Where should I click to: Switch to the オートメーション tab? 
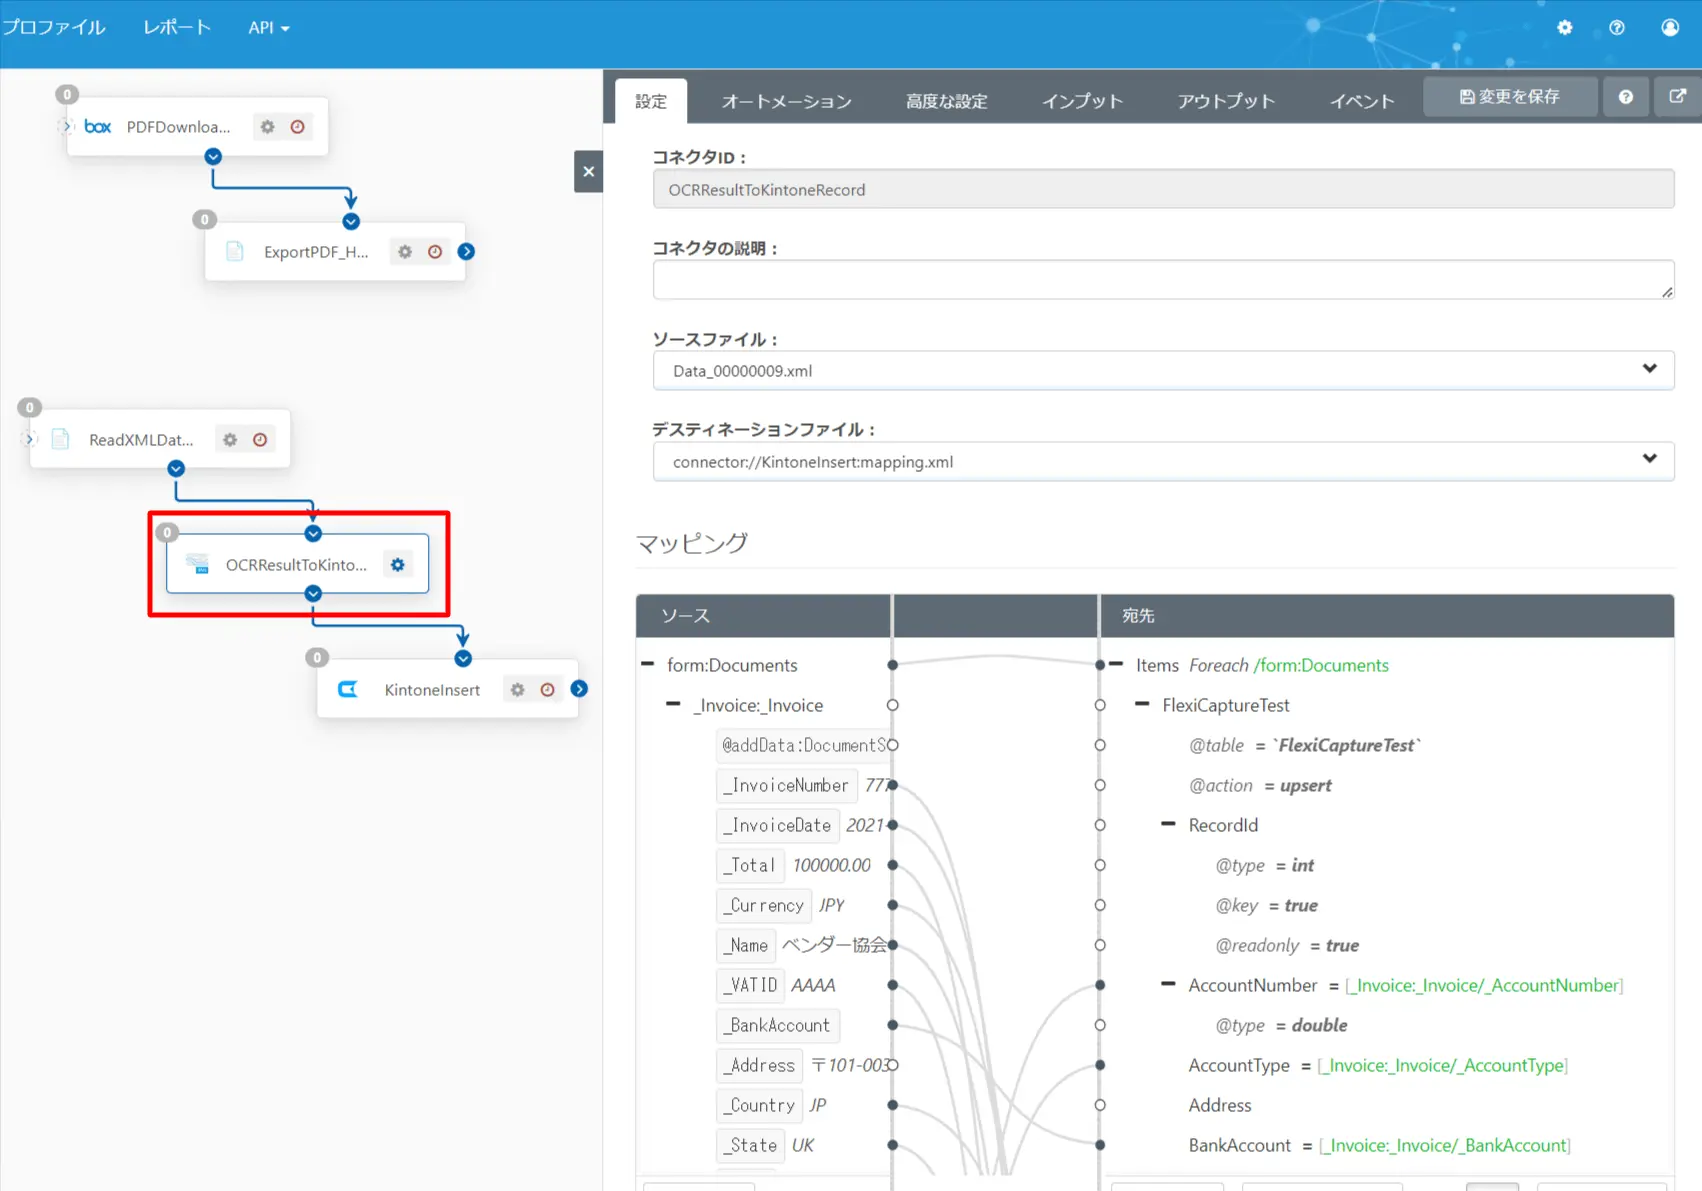[787, 101]
